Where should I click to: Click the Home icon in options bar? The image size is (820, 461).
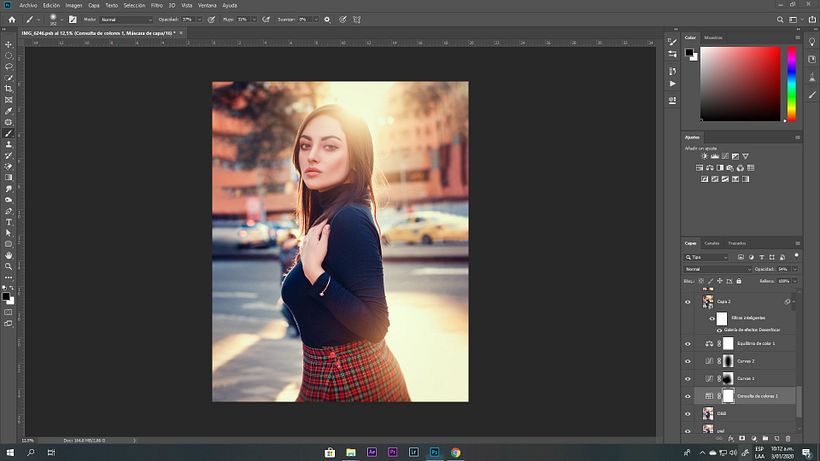coord(12,19)
